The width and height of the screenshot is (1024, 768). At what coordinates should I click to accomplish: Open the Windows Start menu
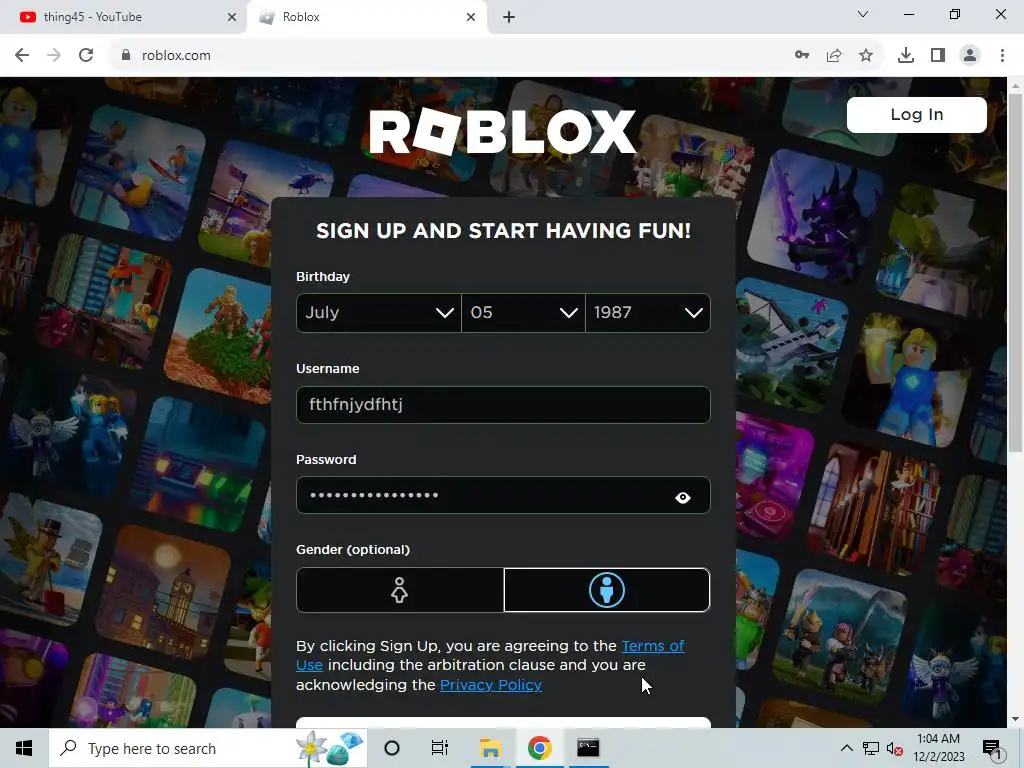(x=24, y=748)
